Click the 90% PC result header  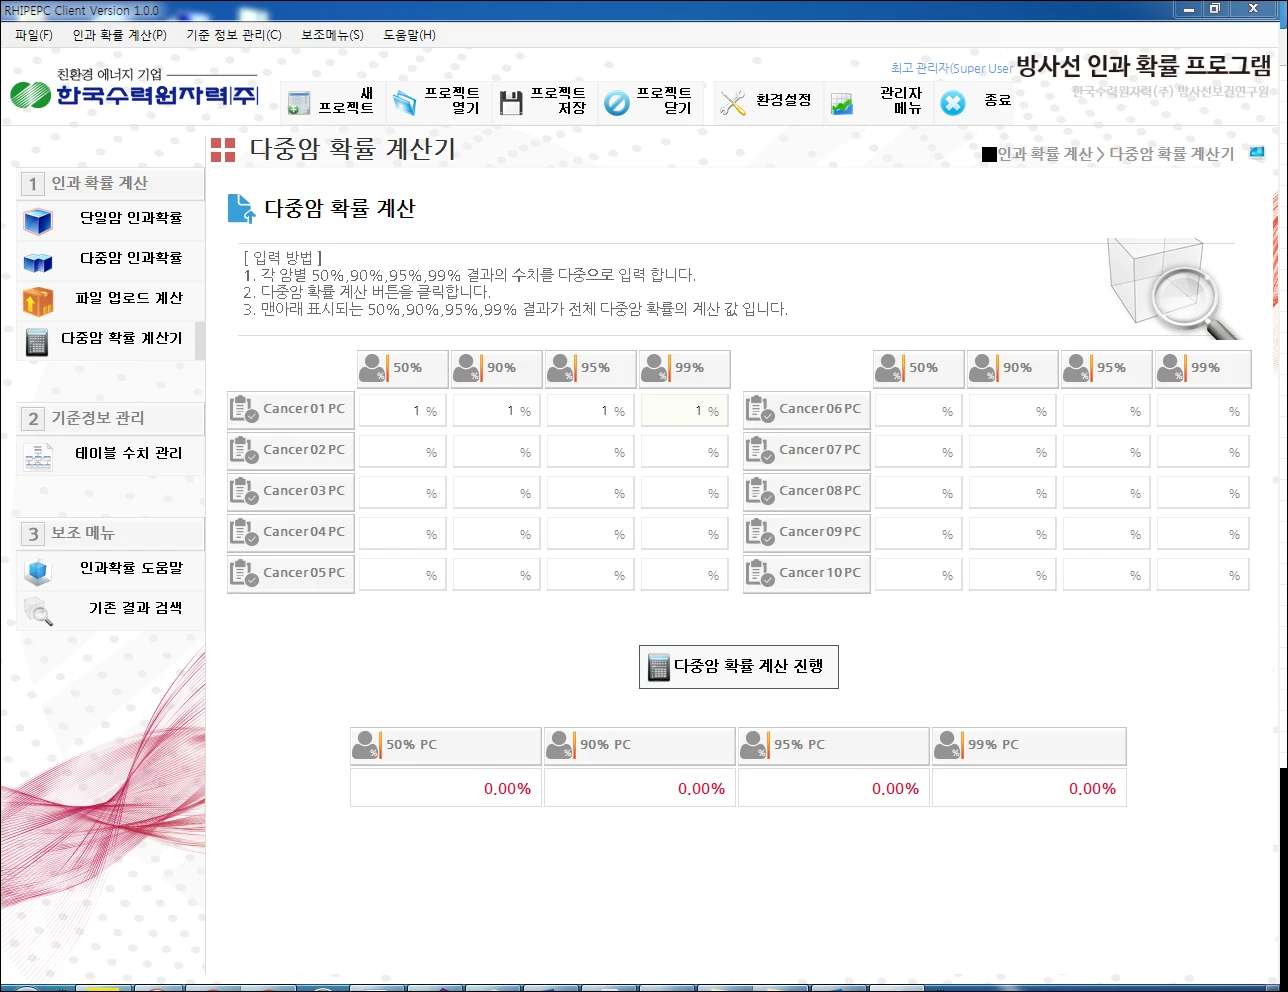tap(640, 746)
